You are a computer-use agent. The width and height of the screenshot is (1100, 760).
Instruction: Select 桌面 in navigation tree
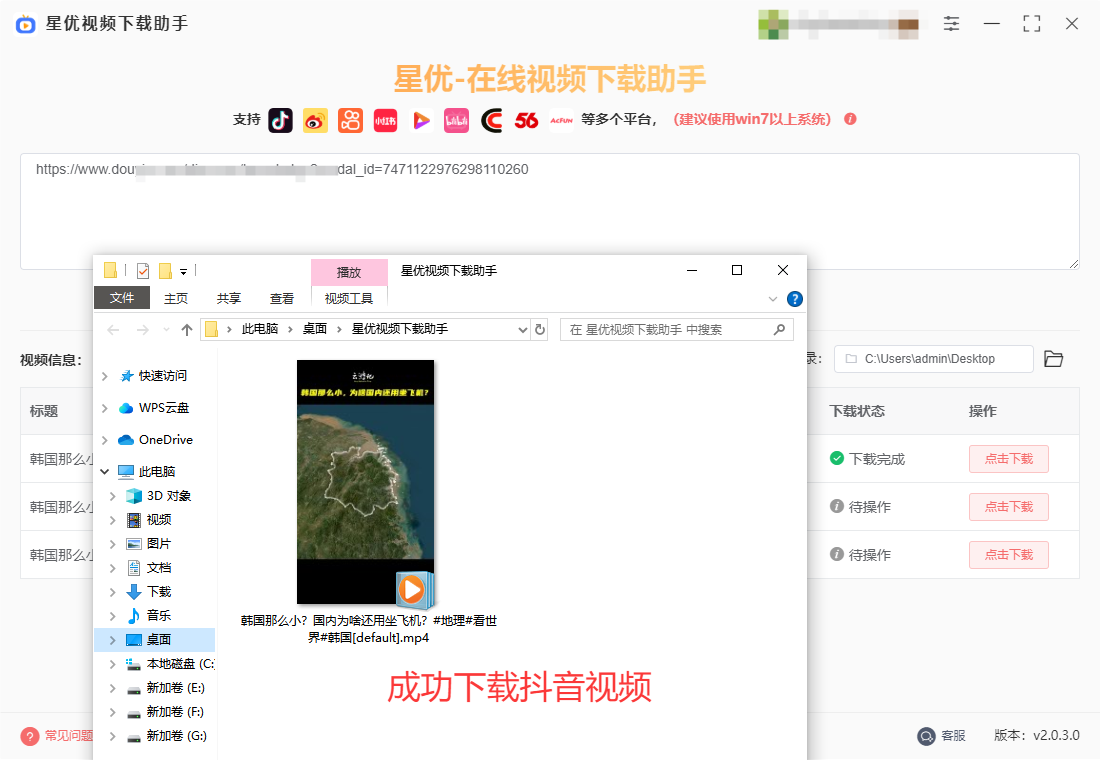point(154,640)
